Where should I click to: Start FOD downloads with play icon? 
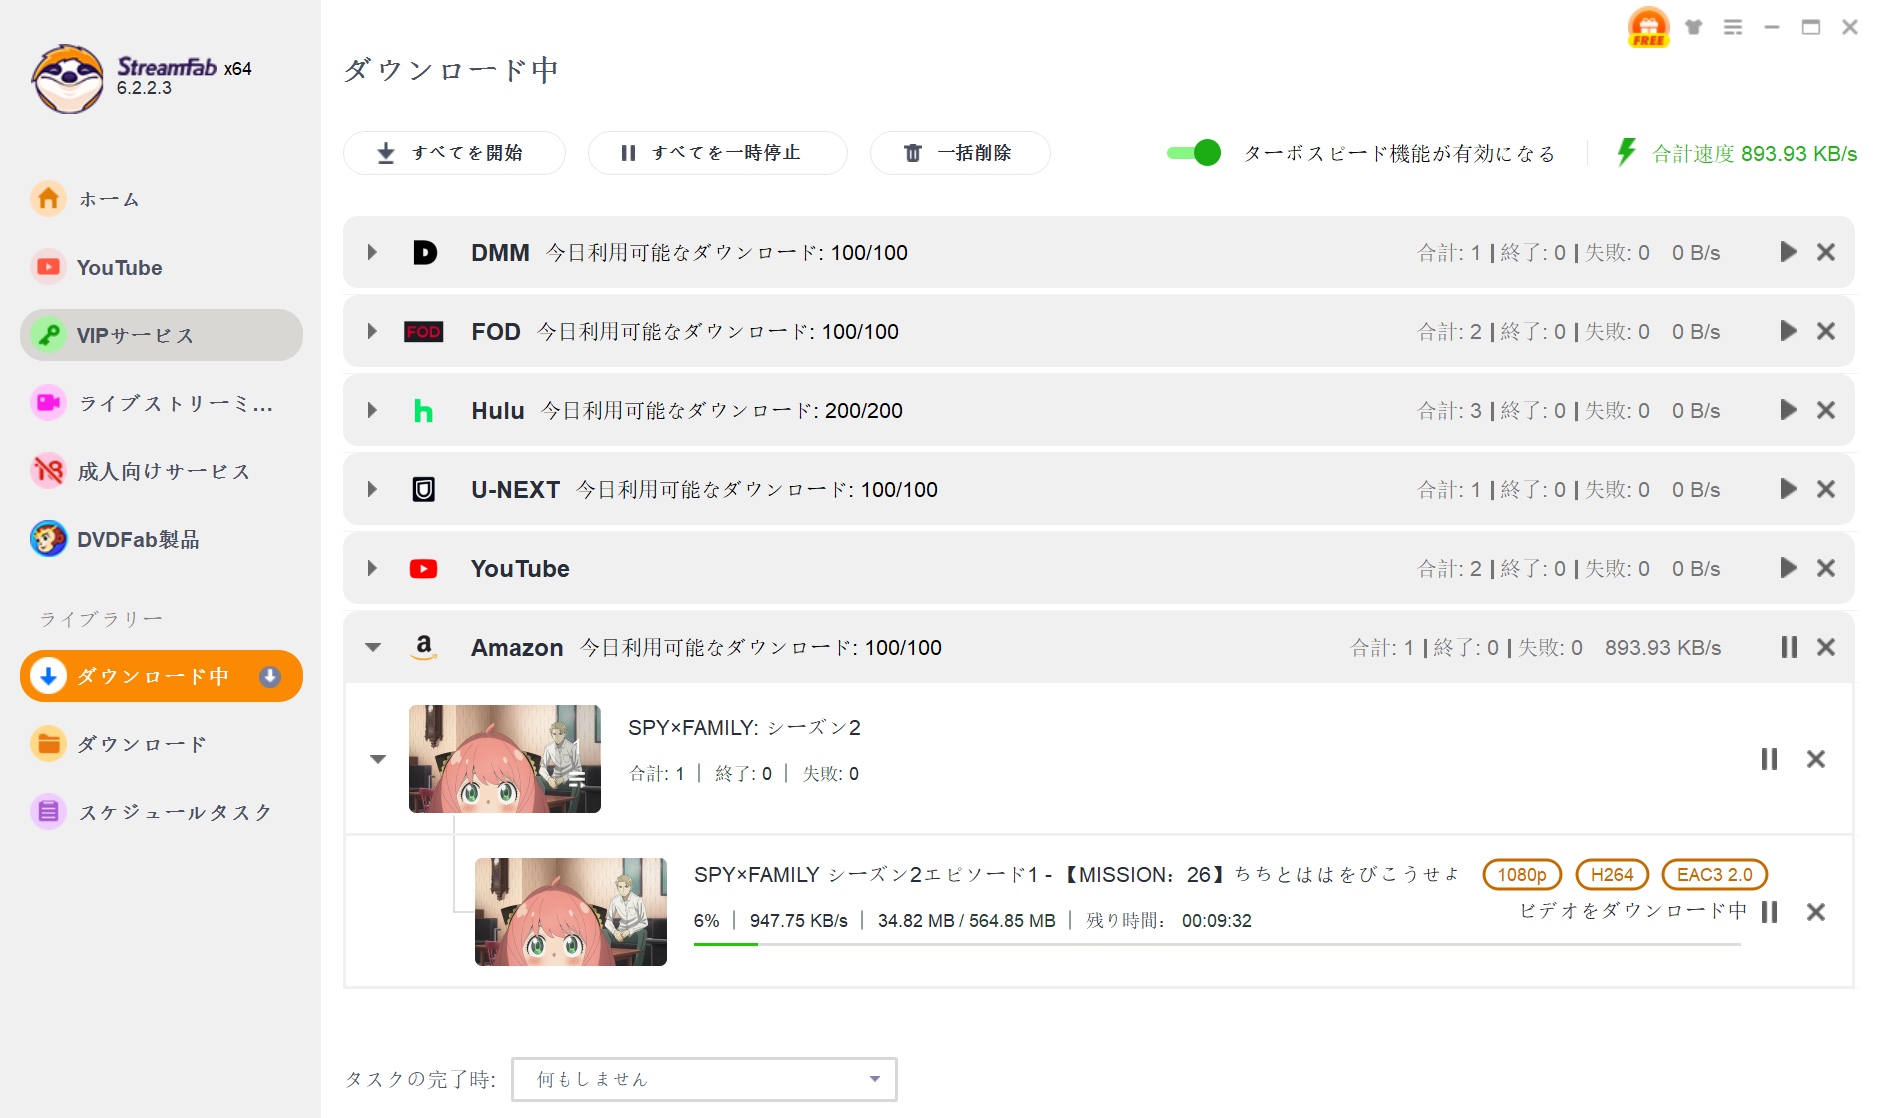pos(1788,331)
